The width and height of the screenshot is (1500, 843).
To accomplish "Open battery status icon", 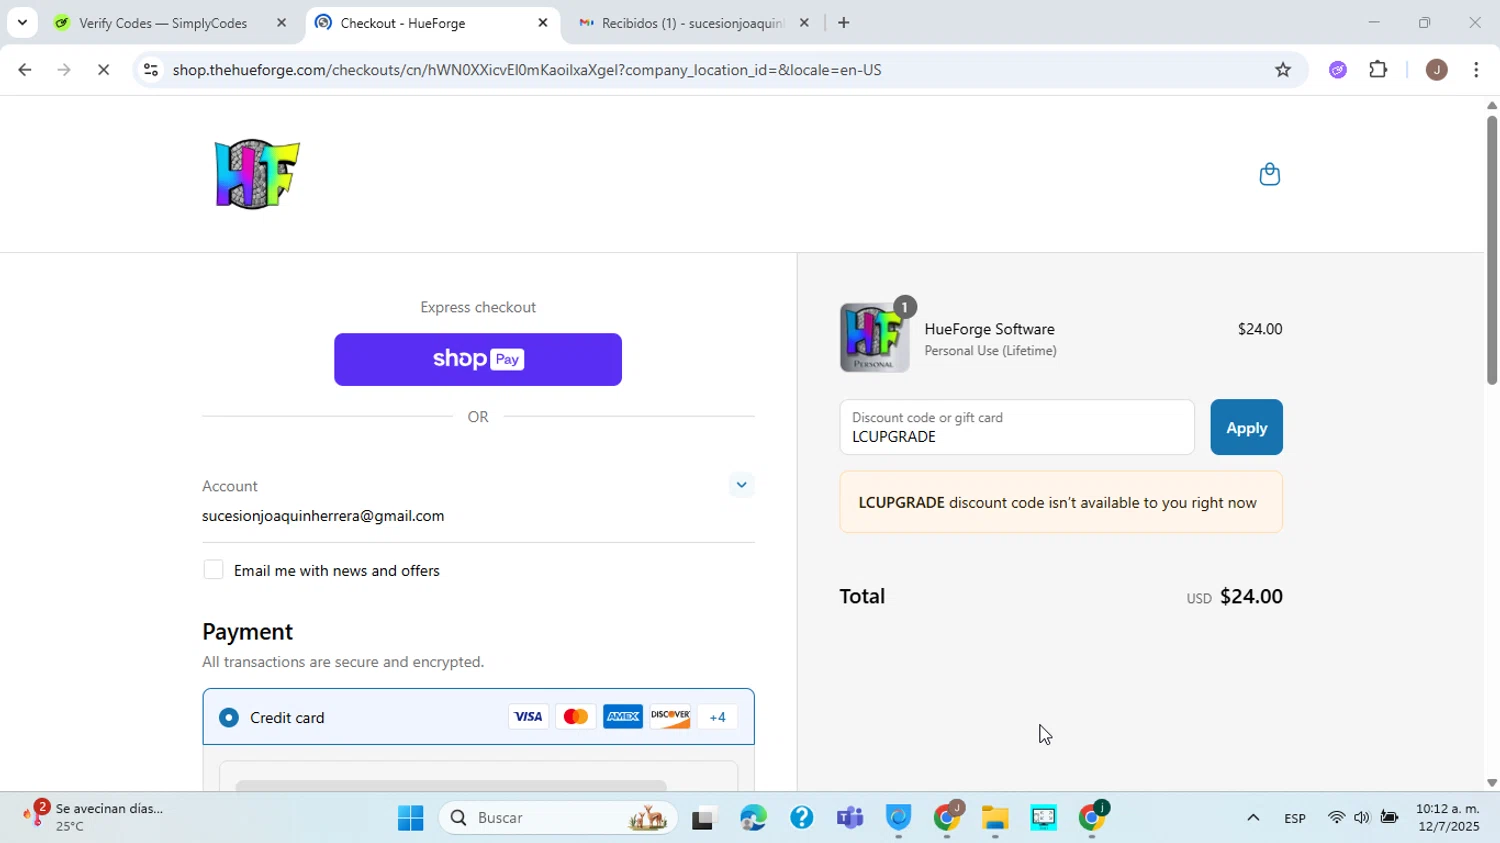I will (x=1389, y=818).
